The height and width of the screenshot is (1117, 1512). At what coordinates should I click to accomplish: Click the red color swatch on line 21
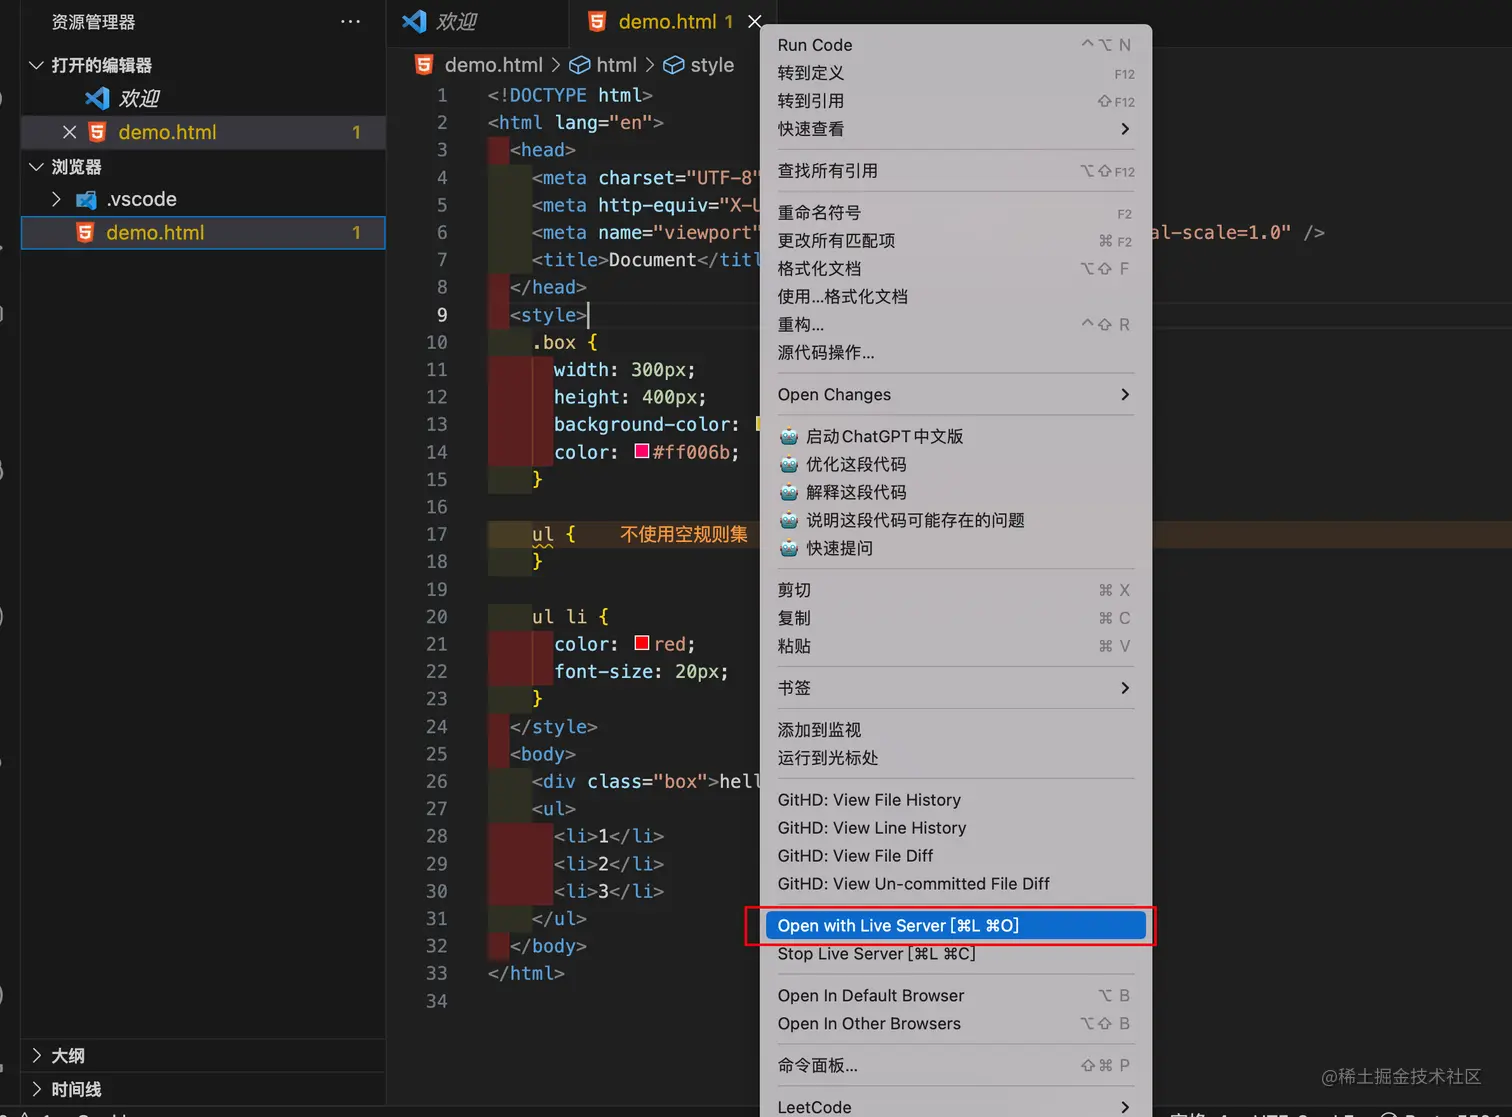[x=642, y=643]
